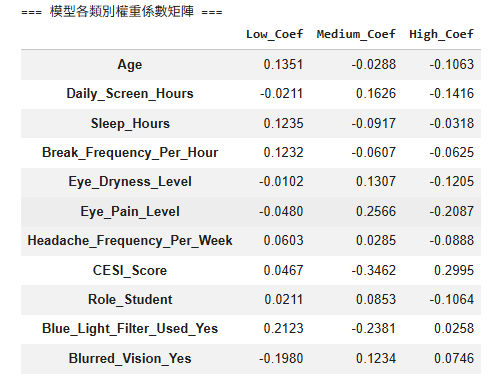Image resolution: width=497 pixels, height=382 pixels.
Task: Click the High_Coef column header
Action: coord(441,34)
